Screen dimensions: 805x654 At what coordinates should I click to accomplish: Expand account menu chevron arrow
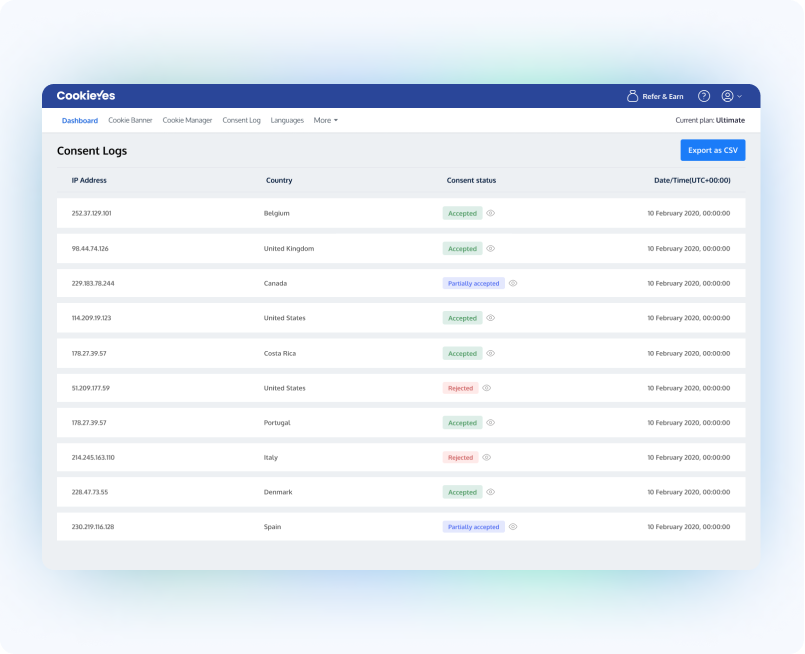pyautogui.click(x=740, y=97)
